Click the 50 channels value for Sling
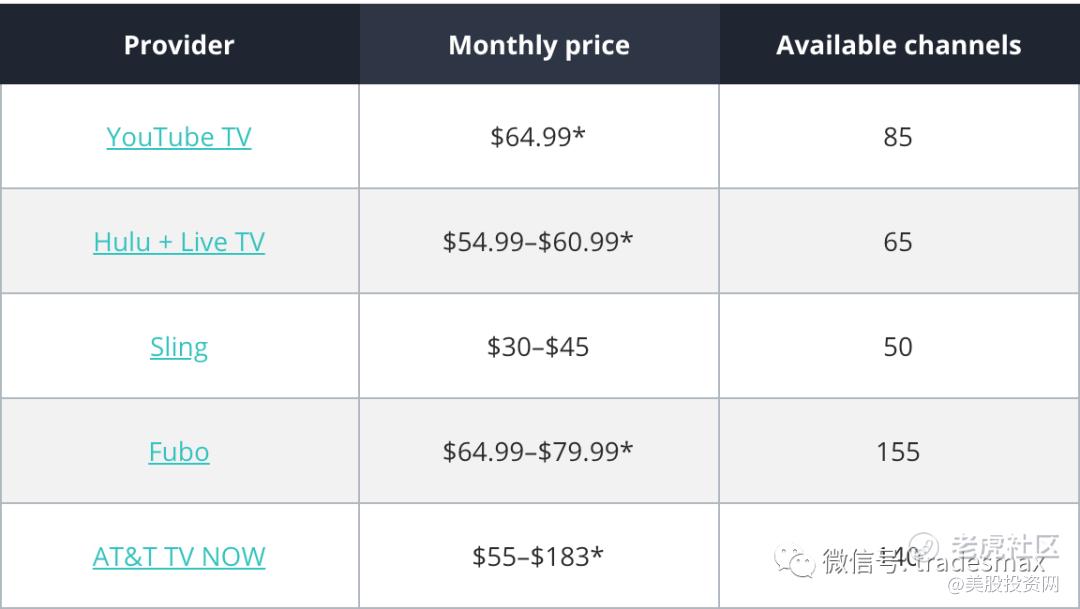This screenshot has width=1080, height=609. (x=898, y=347)
